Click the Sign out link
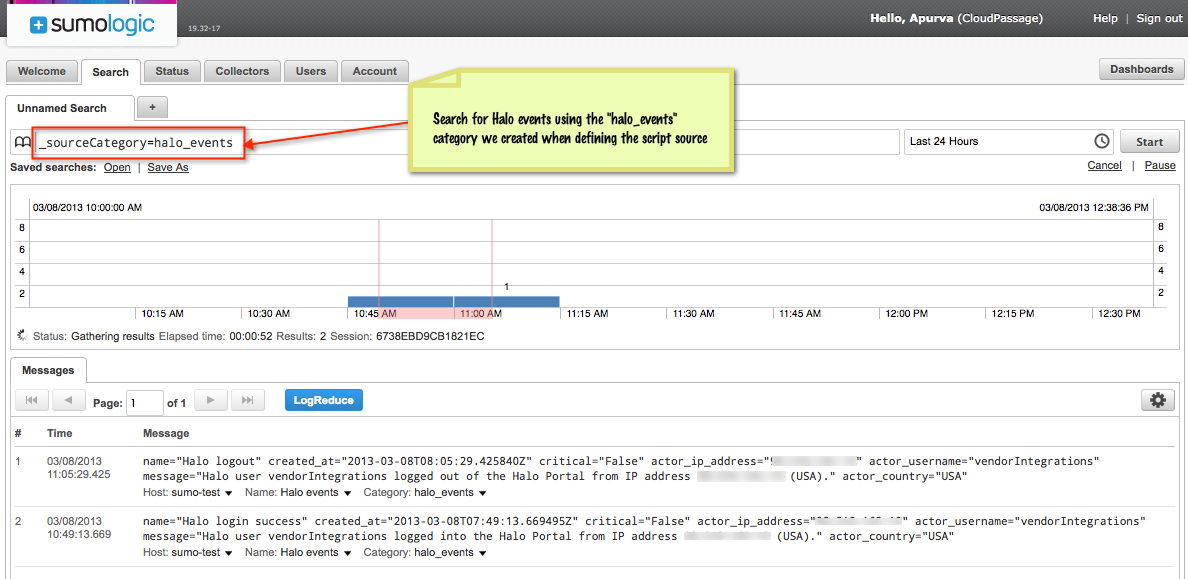This screenshot has height=579, width=1188. [x=1159, y=18]
